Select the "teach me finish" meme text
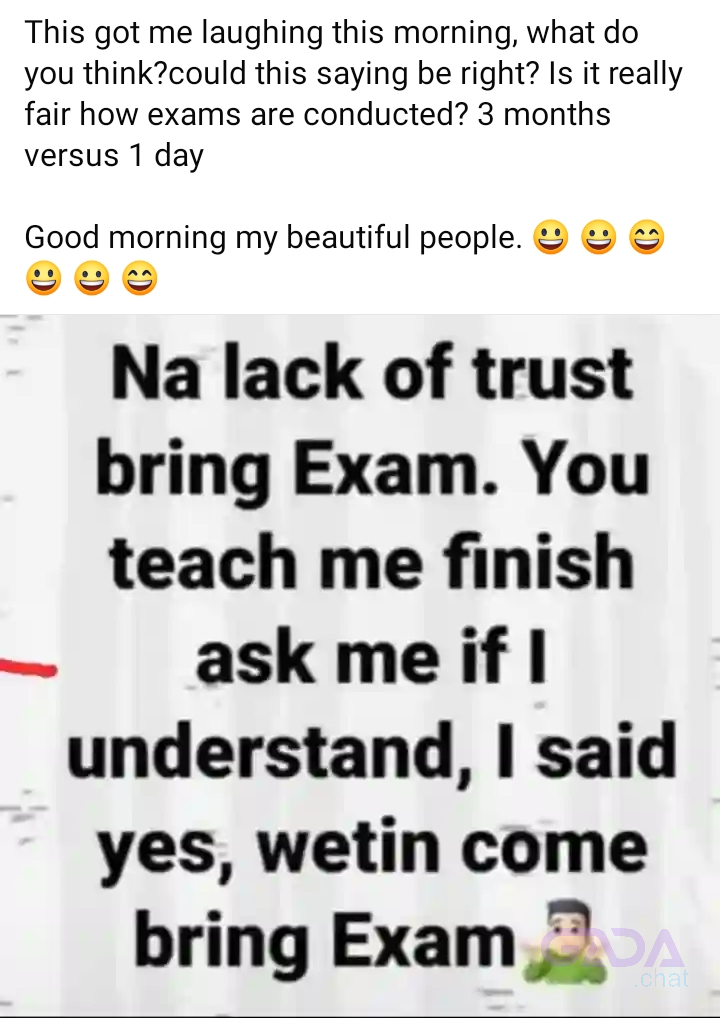The image size is (720, 1018). pos(371,562)
